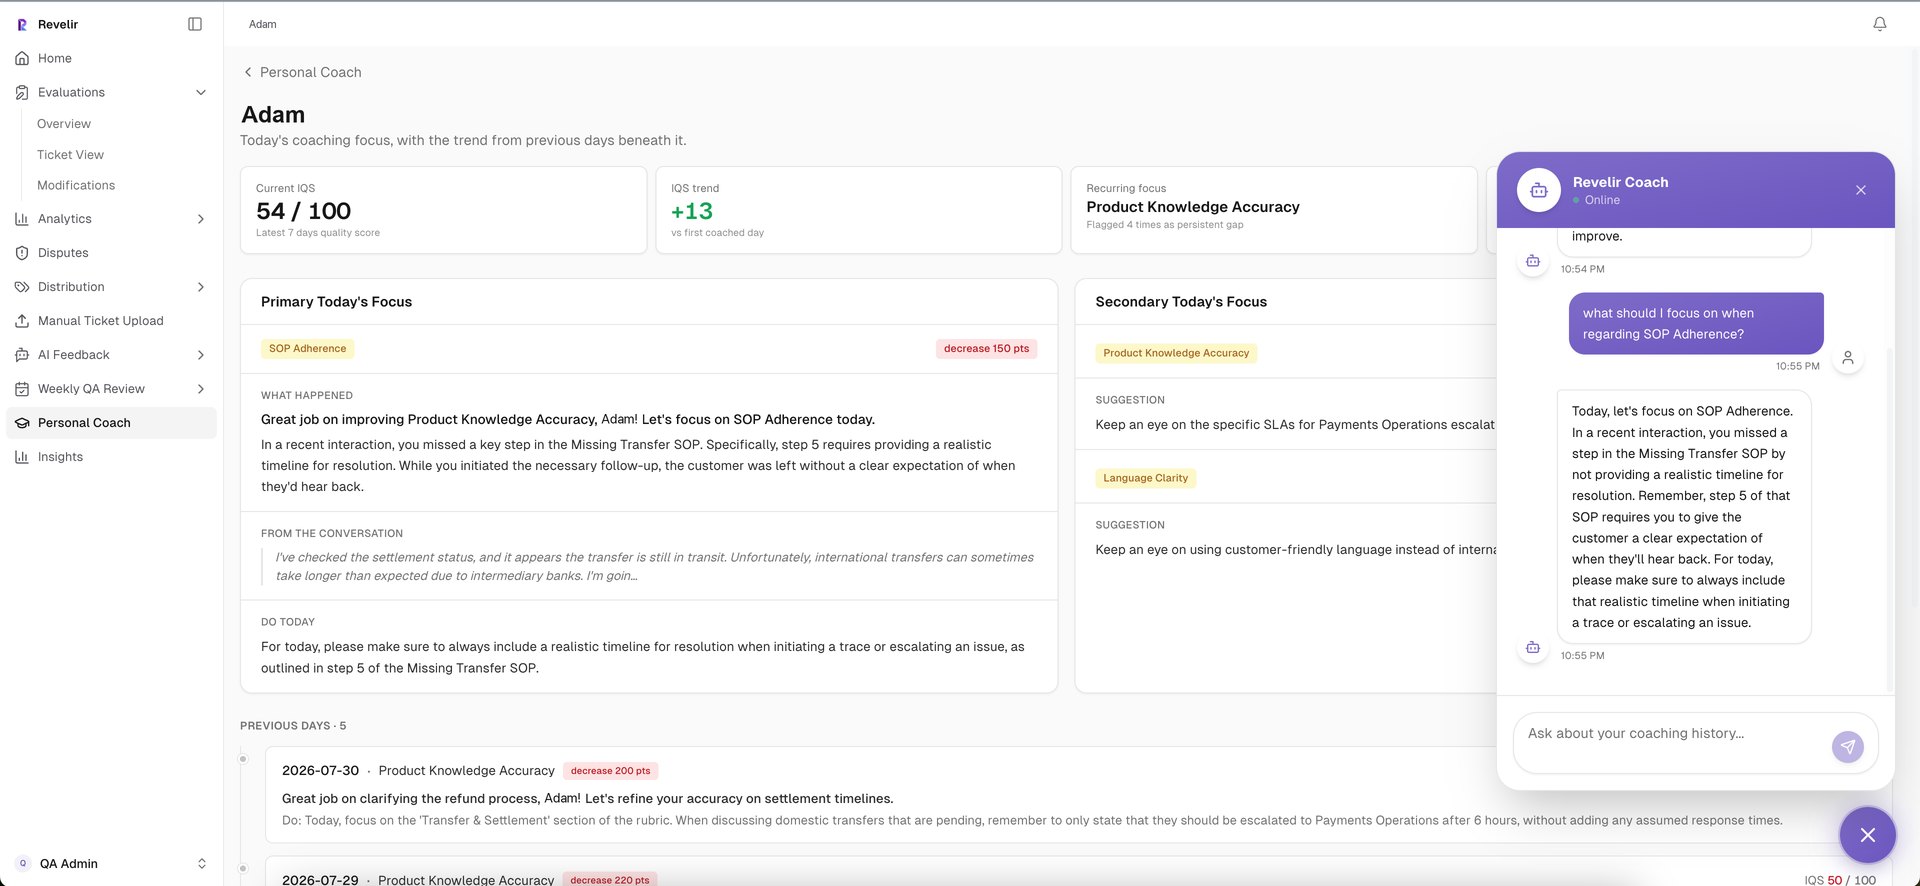Click the IQS trend +13 value
Viewport: 1920px width, 886px height.
pos(692,211)
